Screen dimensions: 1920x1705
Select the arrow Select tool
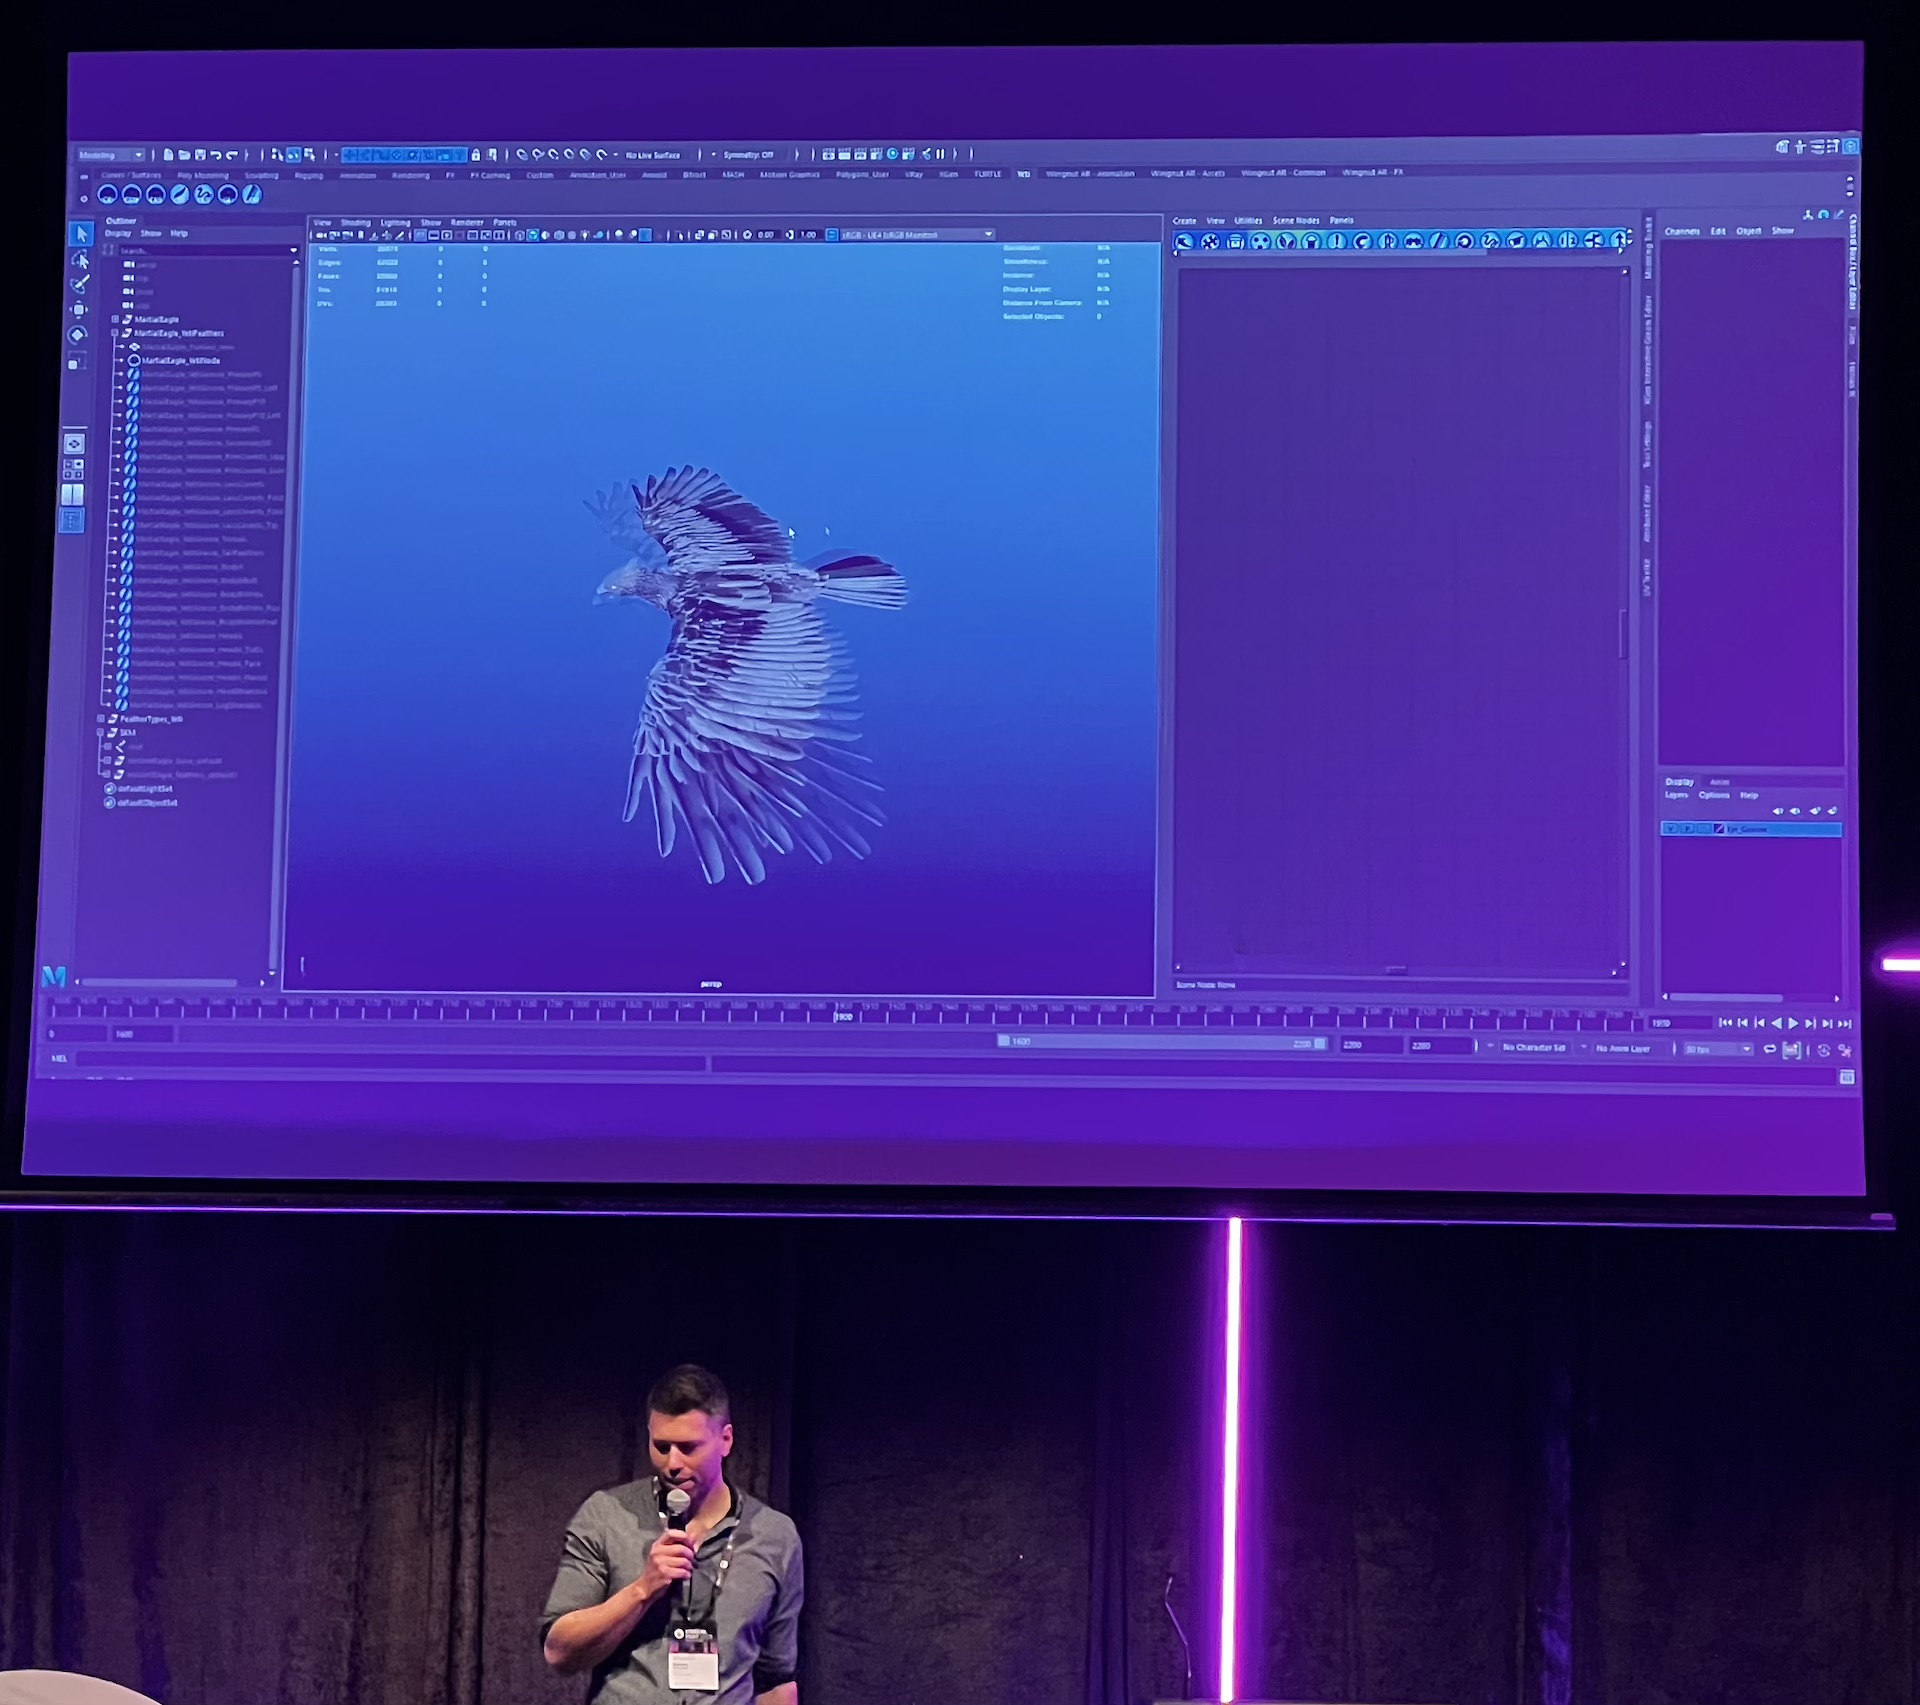[81, 234]
